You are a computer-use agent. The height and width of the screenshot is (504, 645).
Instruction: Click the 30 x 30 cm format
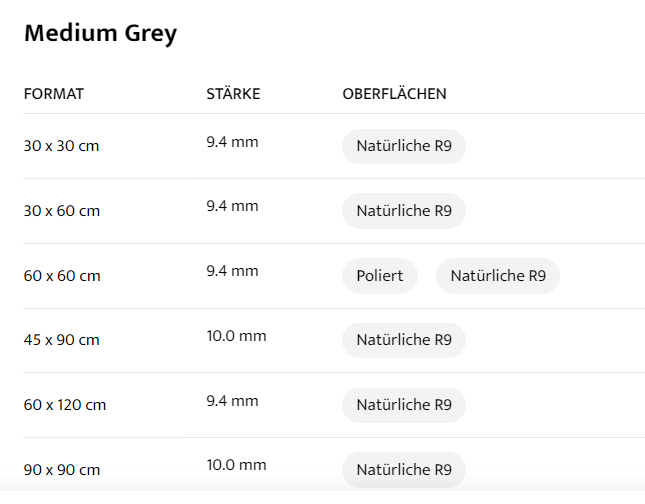pyautogui.click(x=62, y=146)
